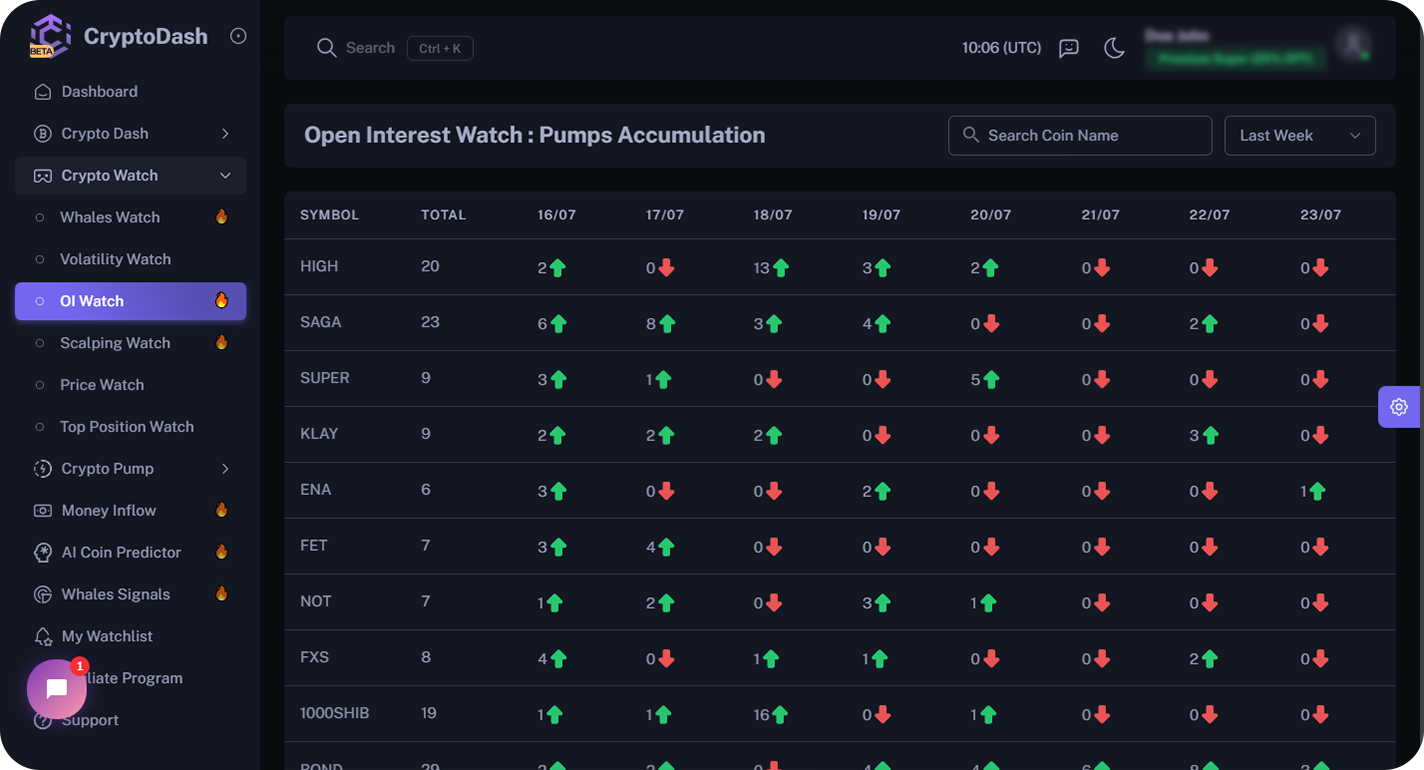Viewport: 1424px width, 770px height.
Task: Click the fire icon next to AI Coin Predictor
Action: point(222,552)
